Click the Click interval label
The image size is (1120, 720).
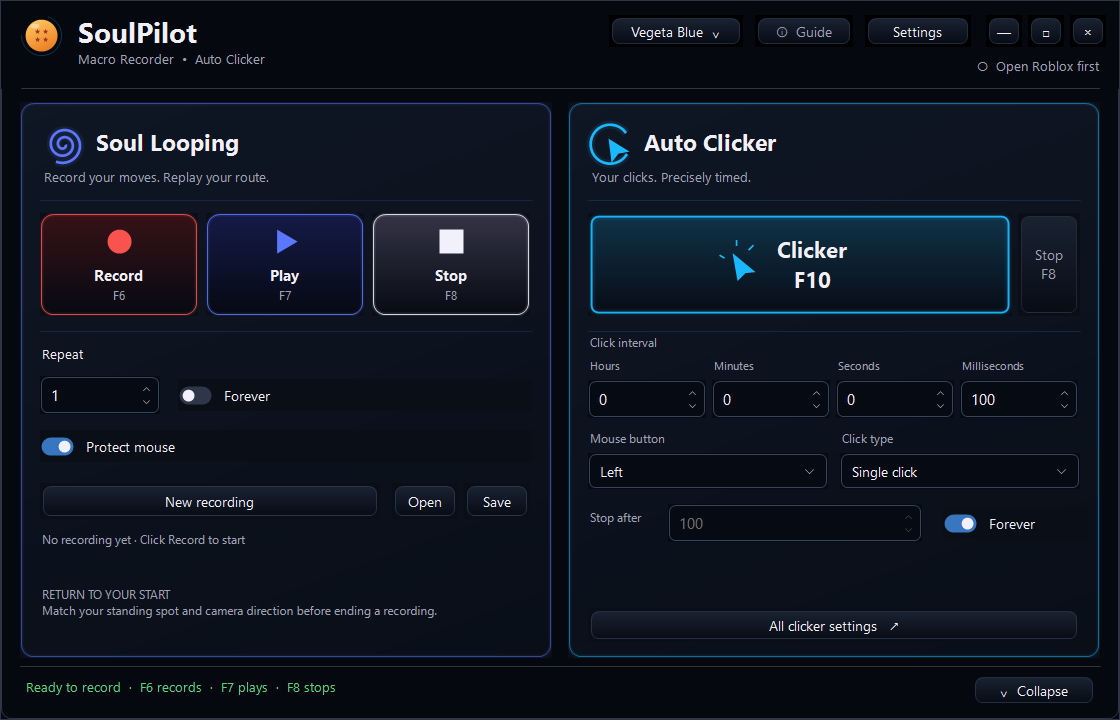(x=624, y=343)
